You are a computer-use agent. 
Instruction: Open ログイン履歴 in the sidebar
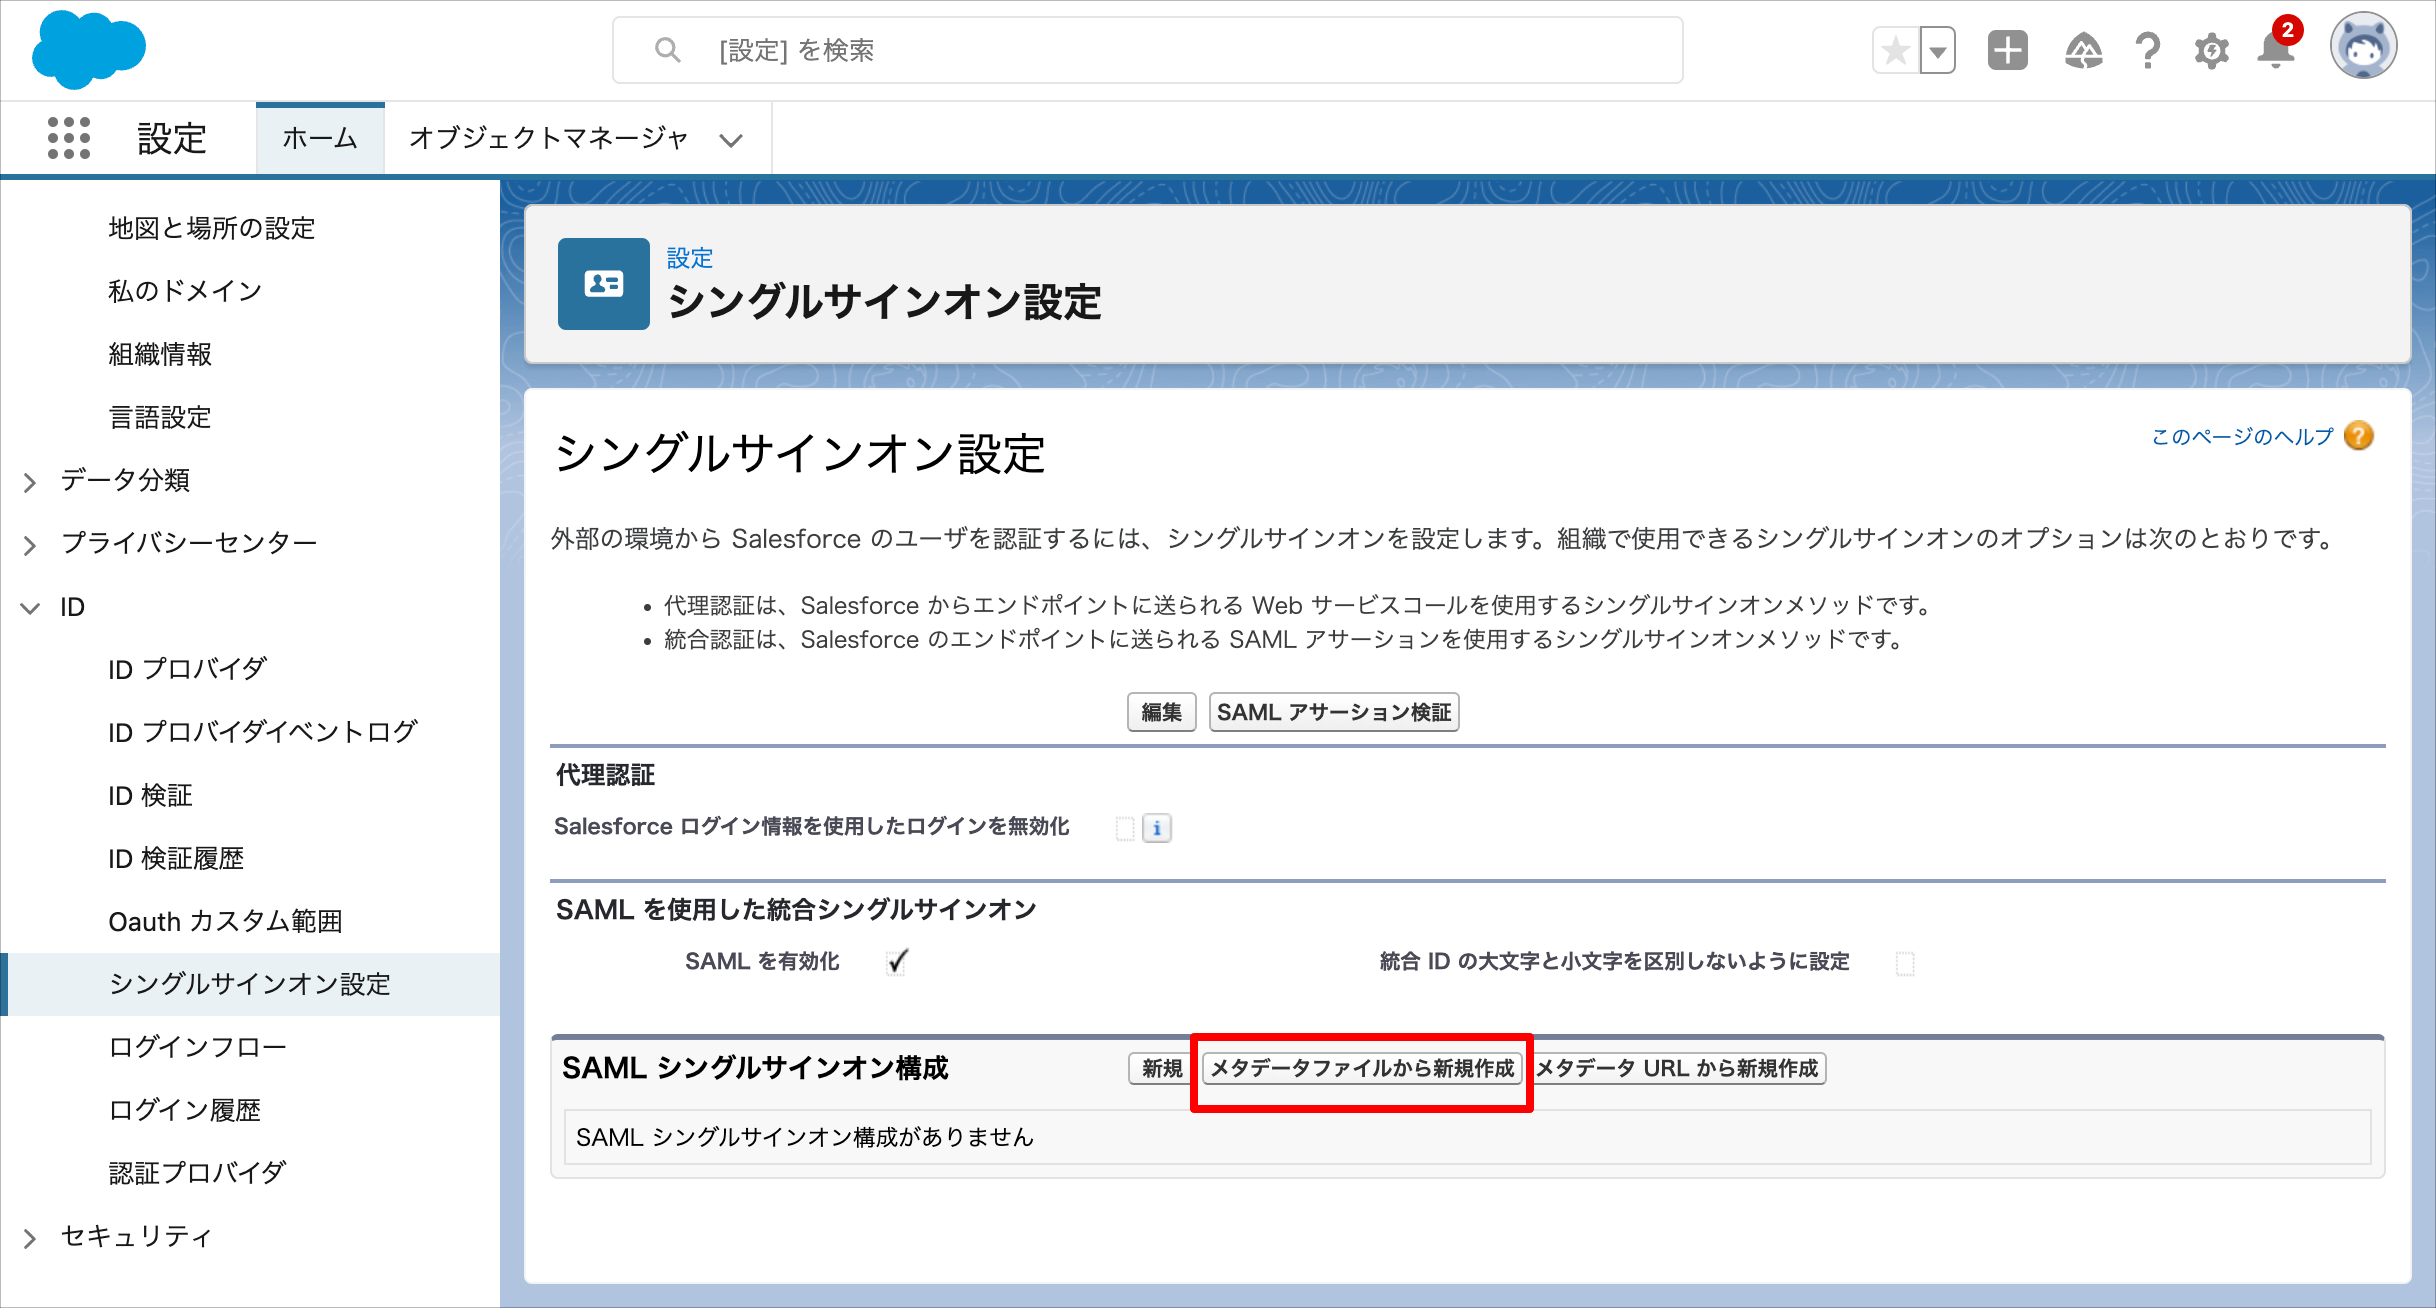pos(185,1110)
